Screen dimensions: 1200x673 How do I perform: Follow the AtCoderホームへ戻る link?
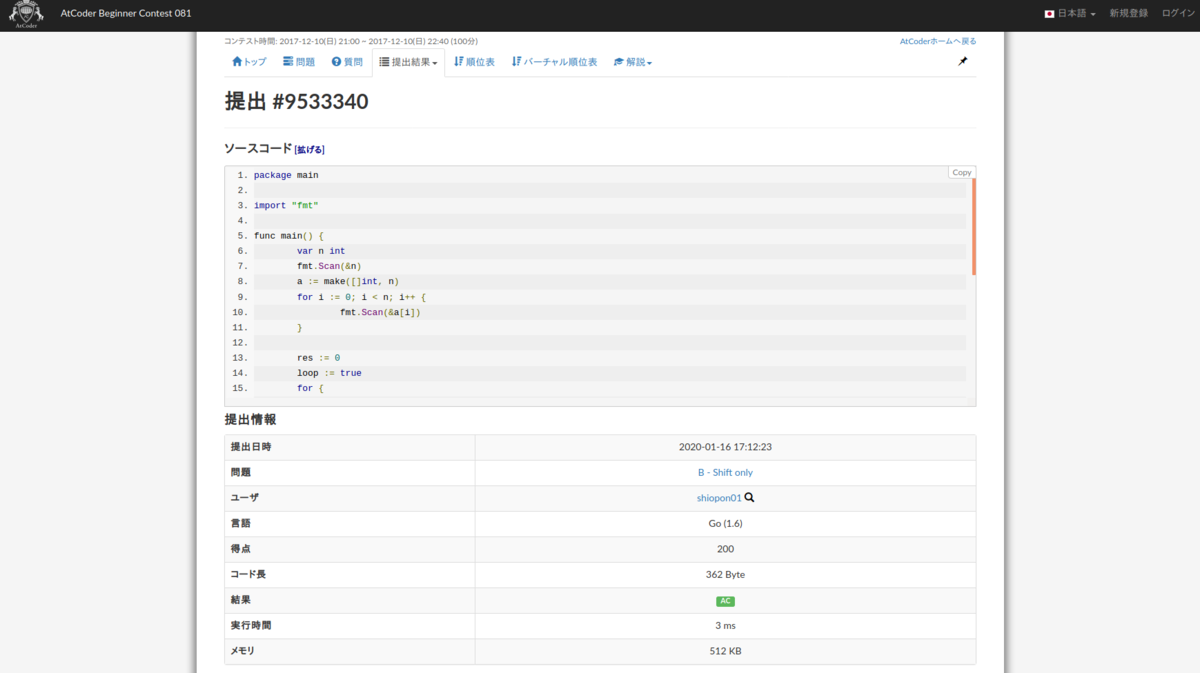[936, 40]
